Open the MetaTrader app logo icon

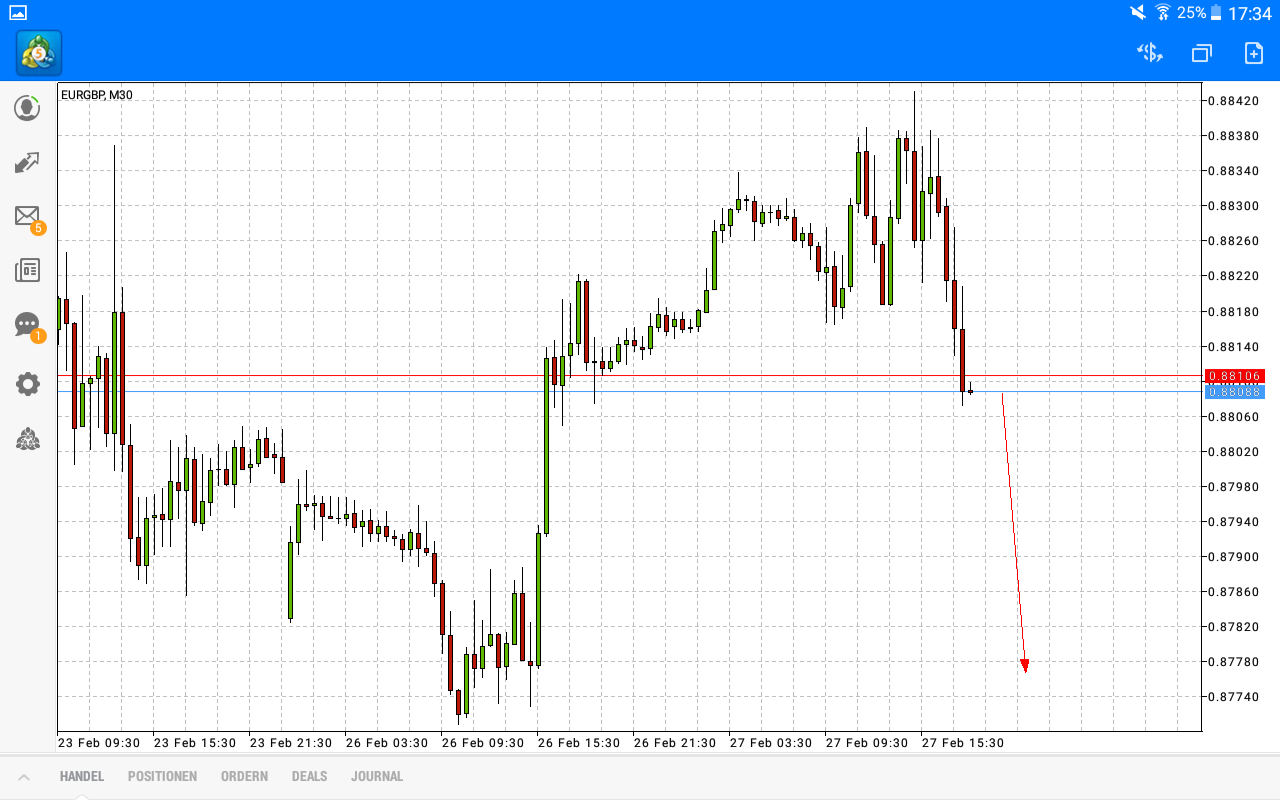coord(39,53)
